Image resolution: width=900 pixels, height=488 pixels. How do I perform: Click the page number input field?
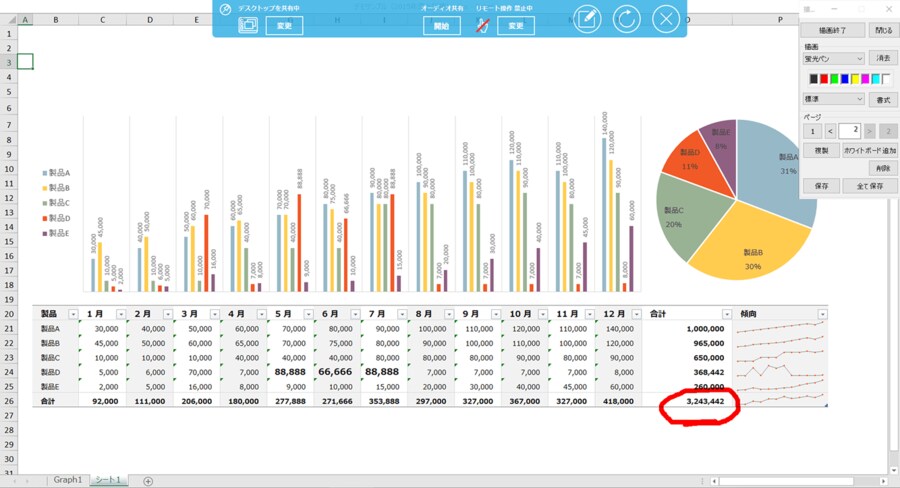coord(850,131)
